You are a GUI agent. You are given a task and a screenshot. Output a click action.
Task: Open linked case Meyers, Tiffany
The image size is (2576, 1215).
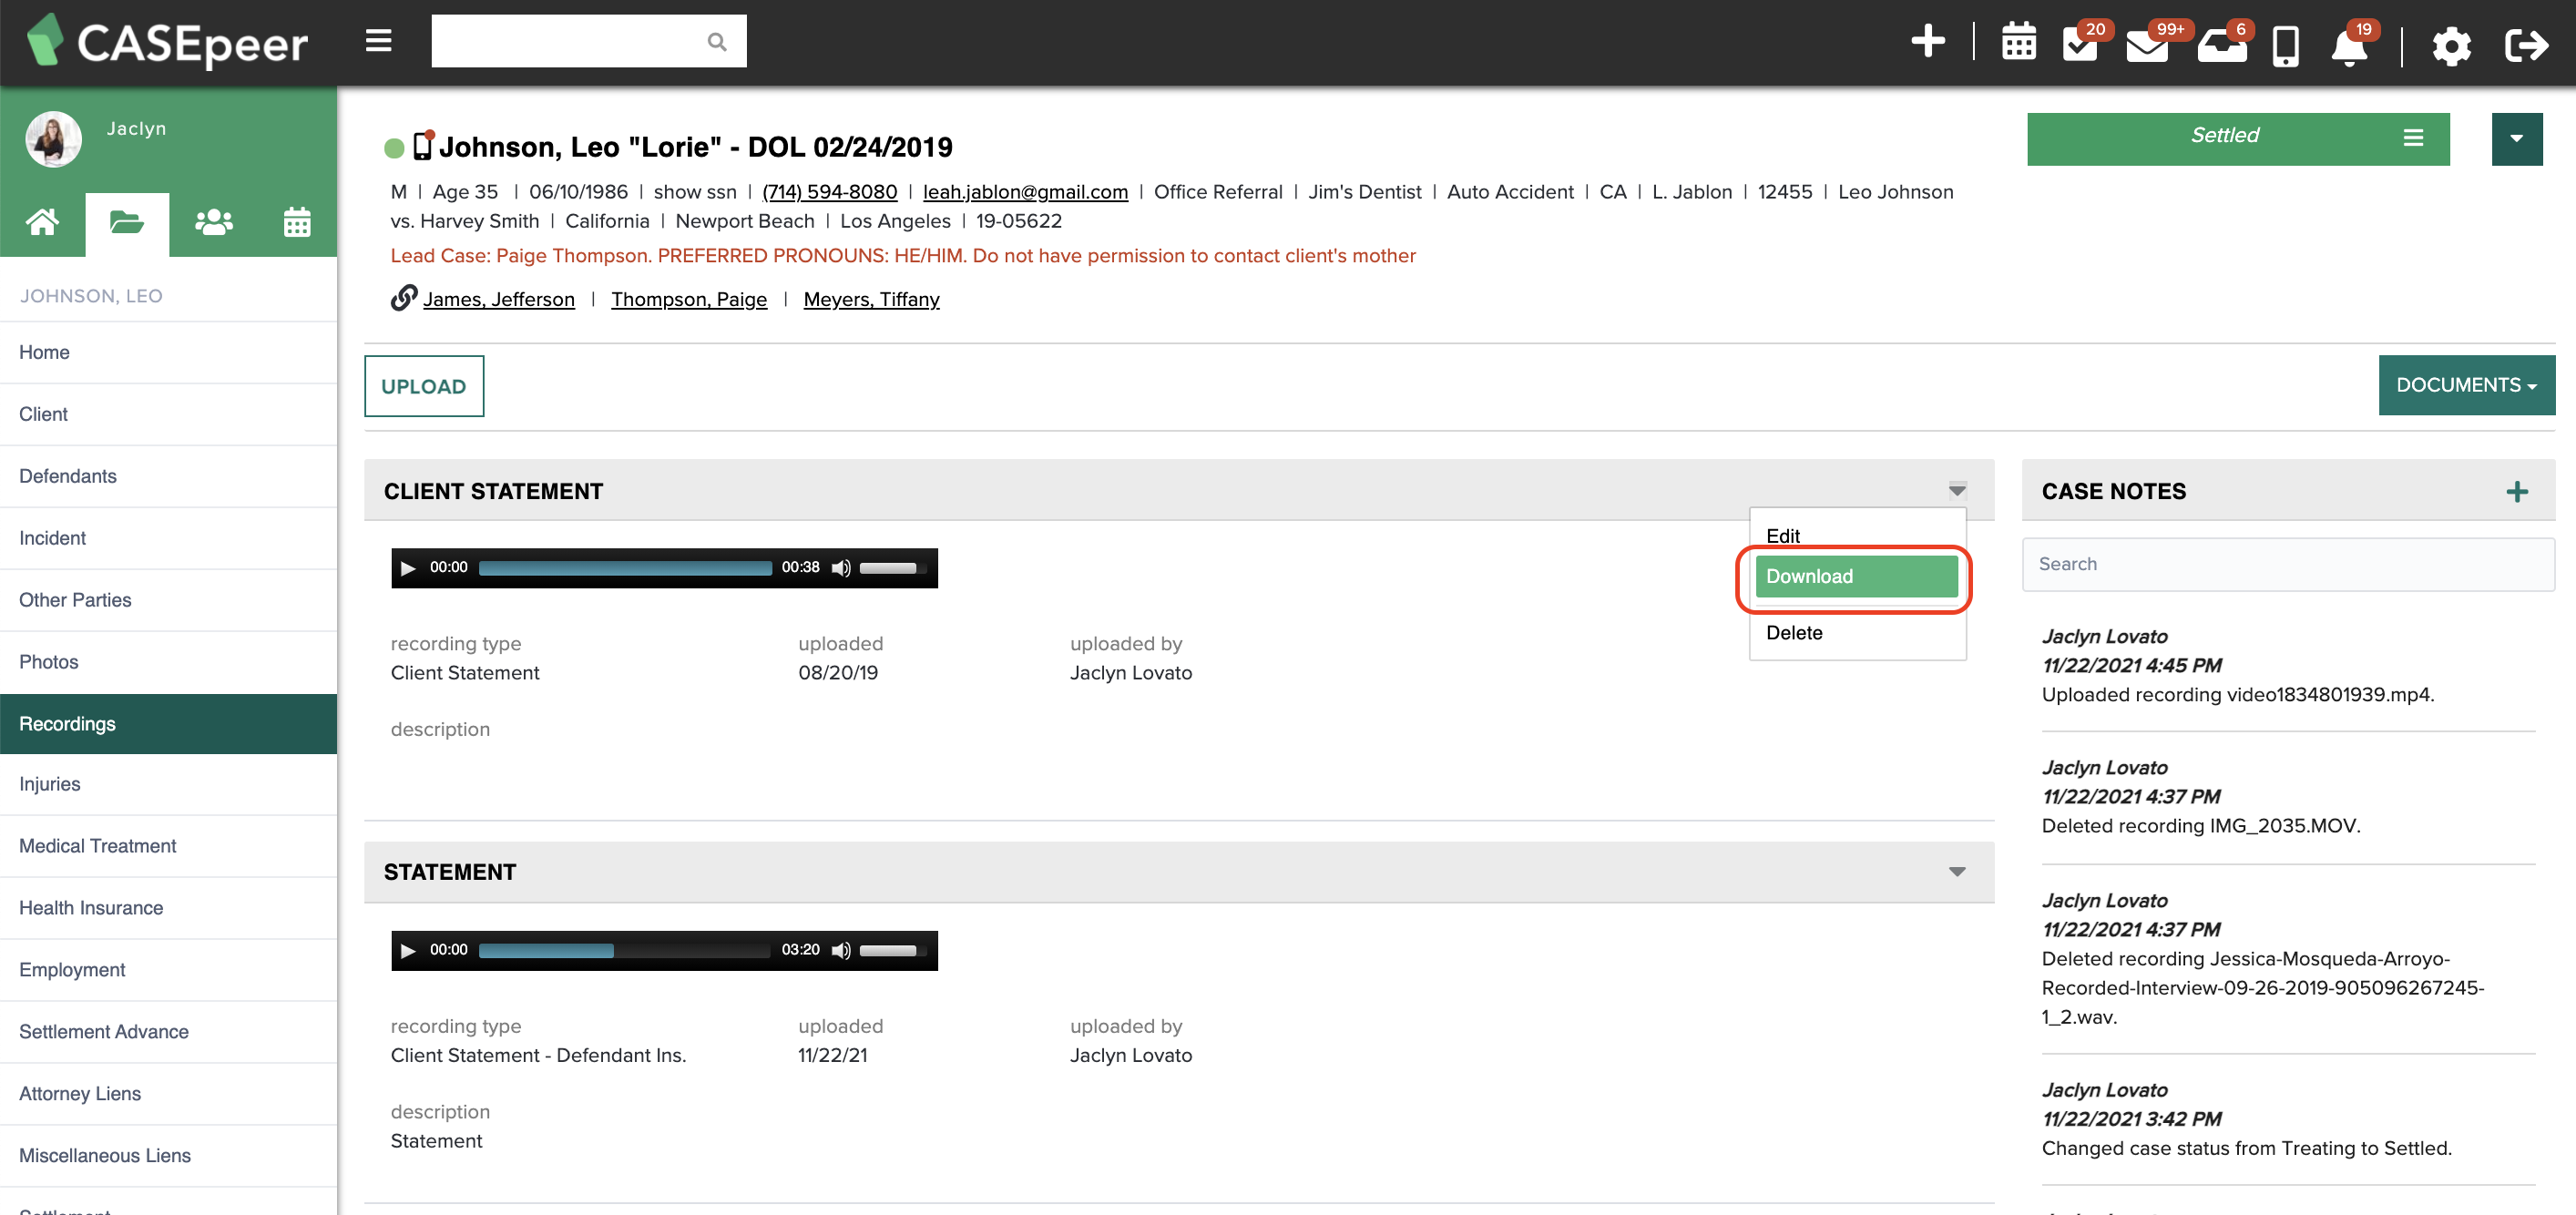871,299
